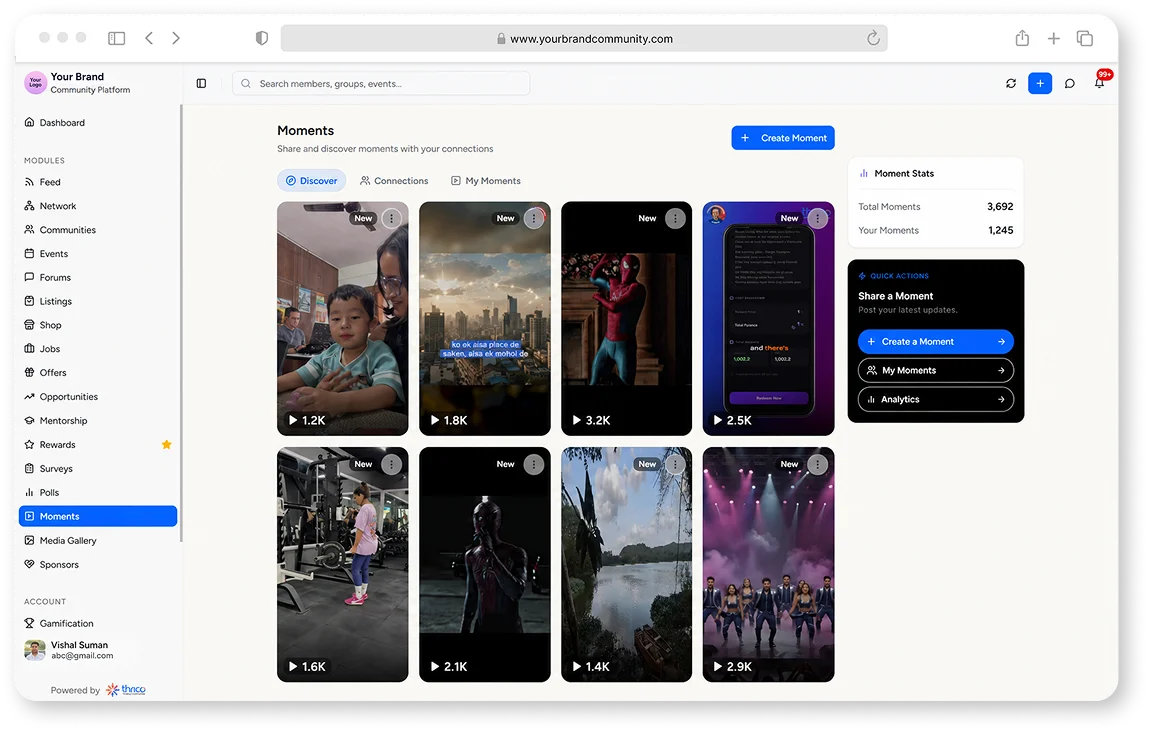1149x732 pixels.
Task: Open options menu on 2.5K moment
Action: 818,218
